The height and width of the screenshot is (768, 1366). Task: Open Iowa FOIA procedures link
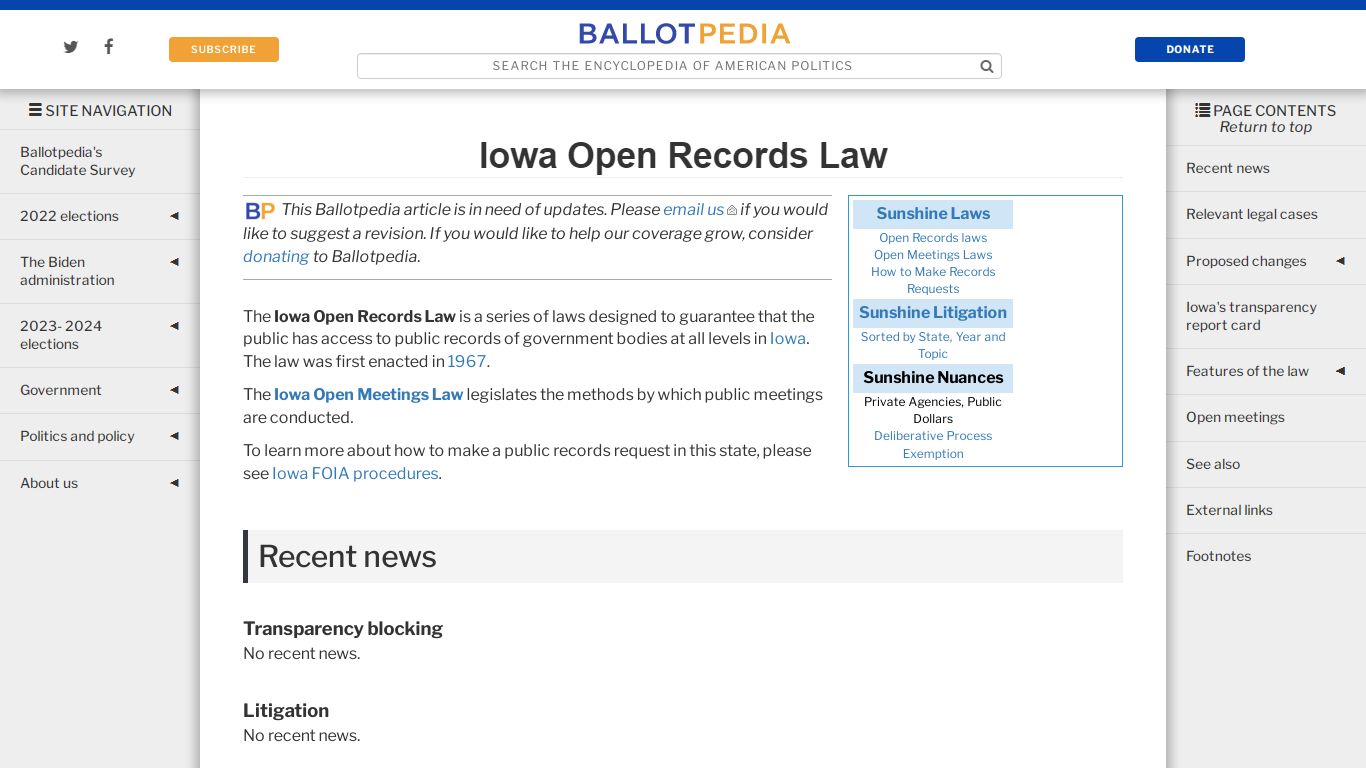(x=355, y=473)
